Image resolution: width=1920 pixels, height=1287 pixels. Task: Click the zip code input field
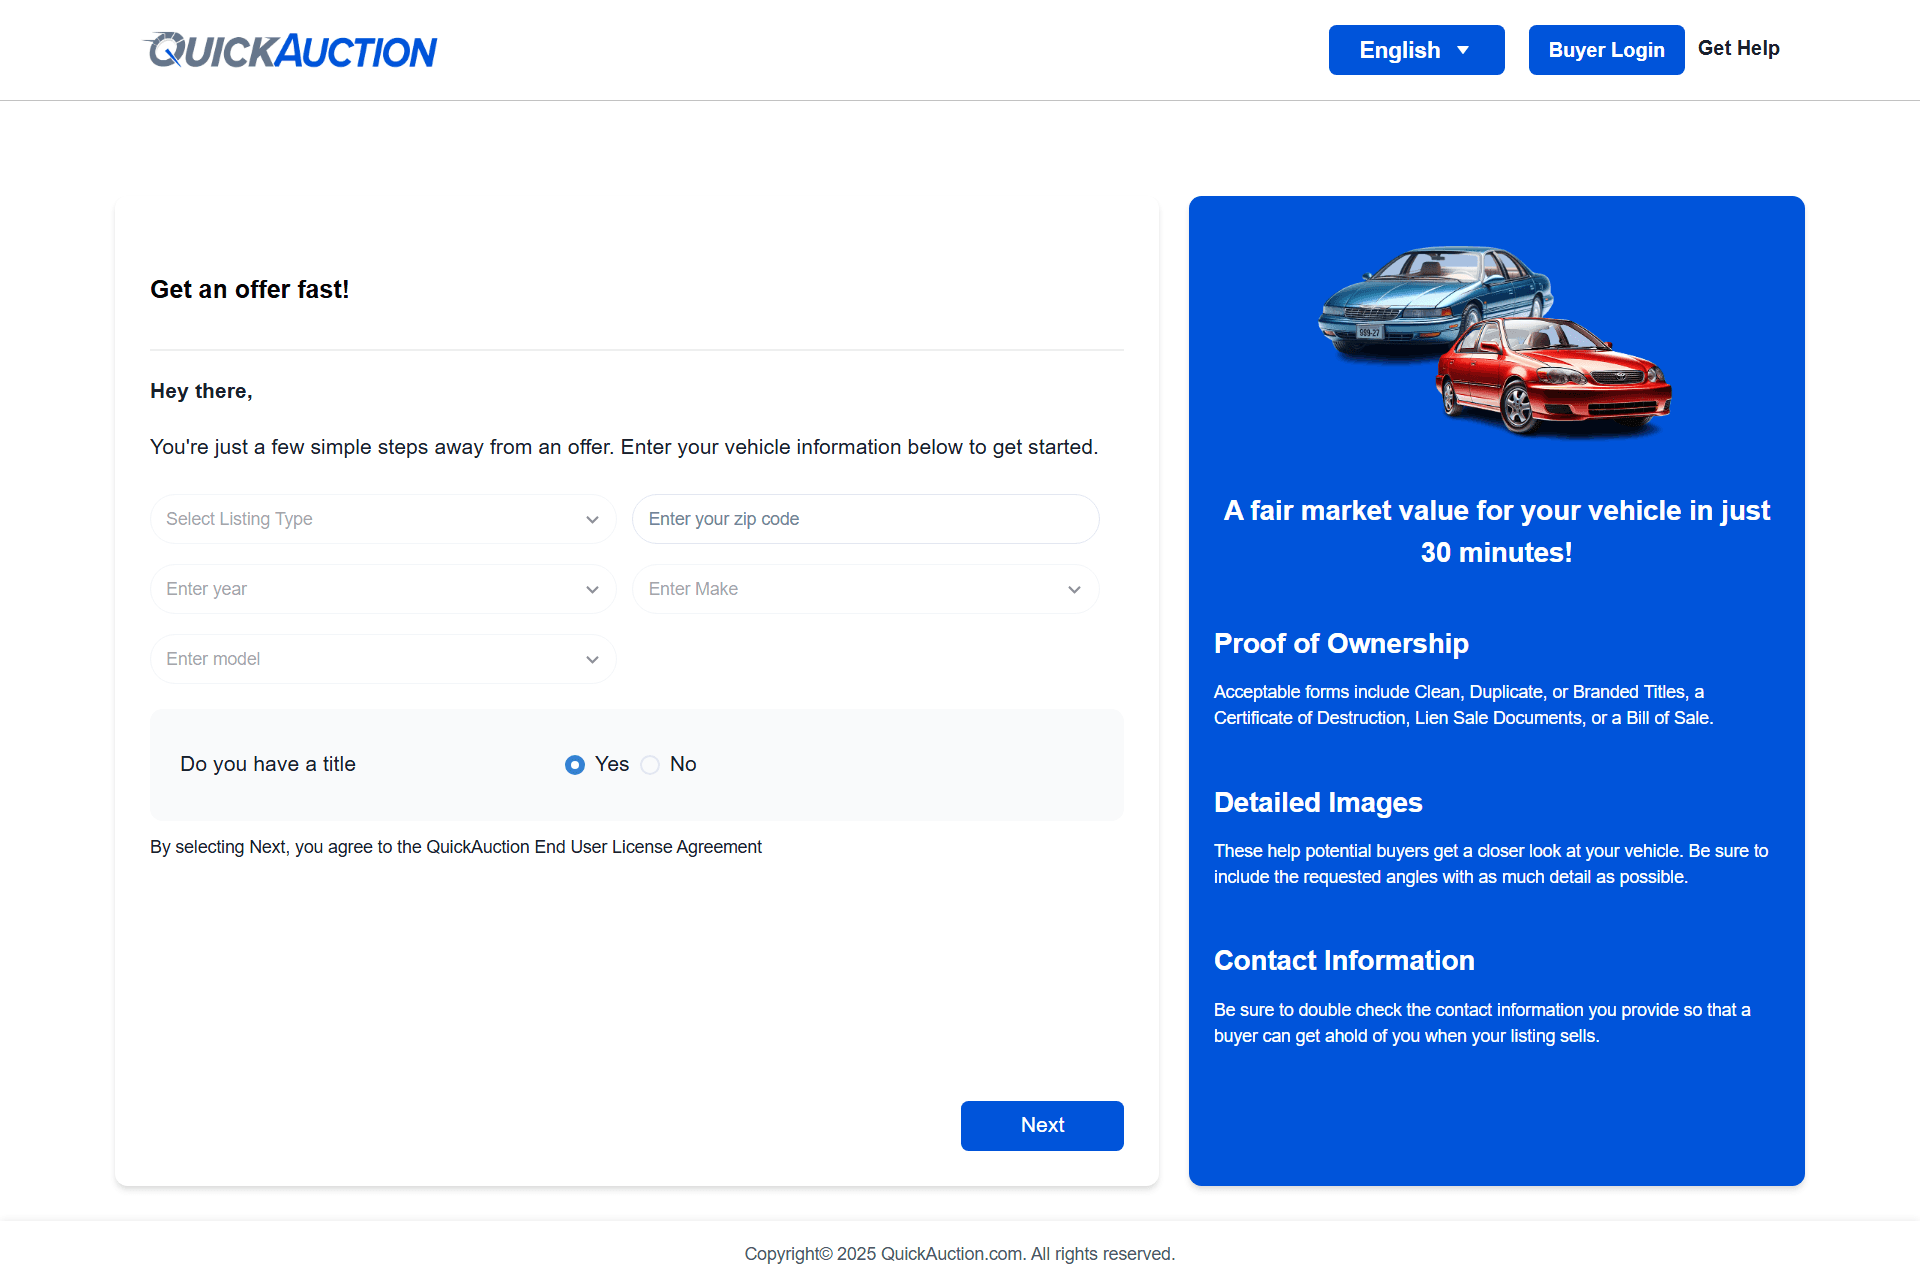pyautogui.click(x=865, y=519)
